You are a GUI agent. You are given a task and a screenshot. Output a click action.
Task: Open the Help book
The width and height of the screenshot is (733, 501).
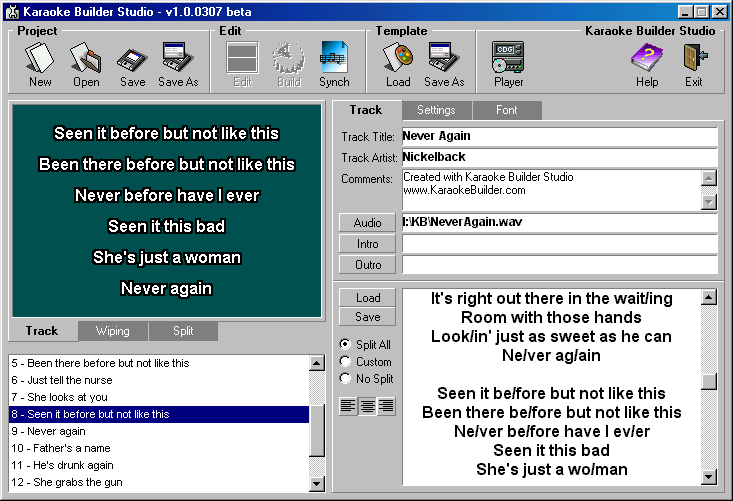(647, 64)
